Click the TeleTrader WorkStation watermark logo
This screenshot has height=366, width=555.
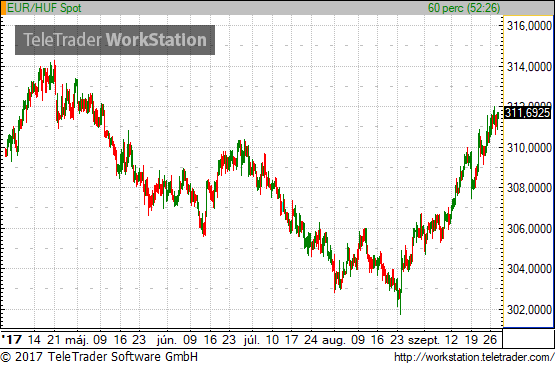[x=115, y=40]
